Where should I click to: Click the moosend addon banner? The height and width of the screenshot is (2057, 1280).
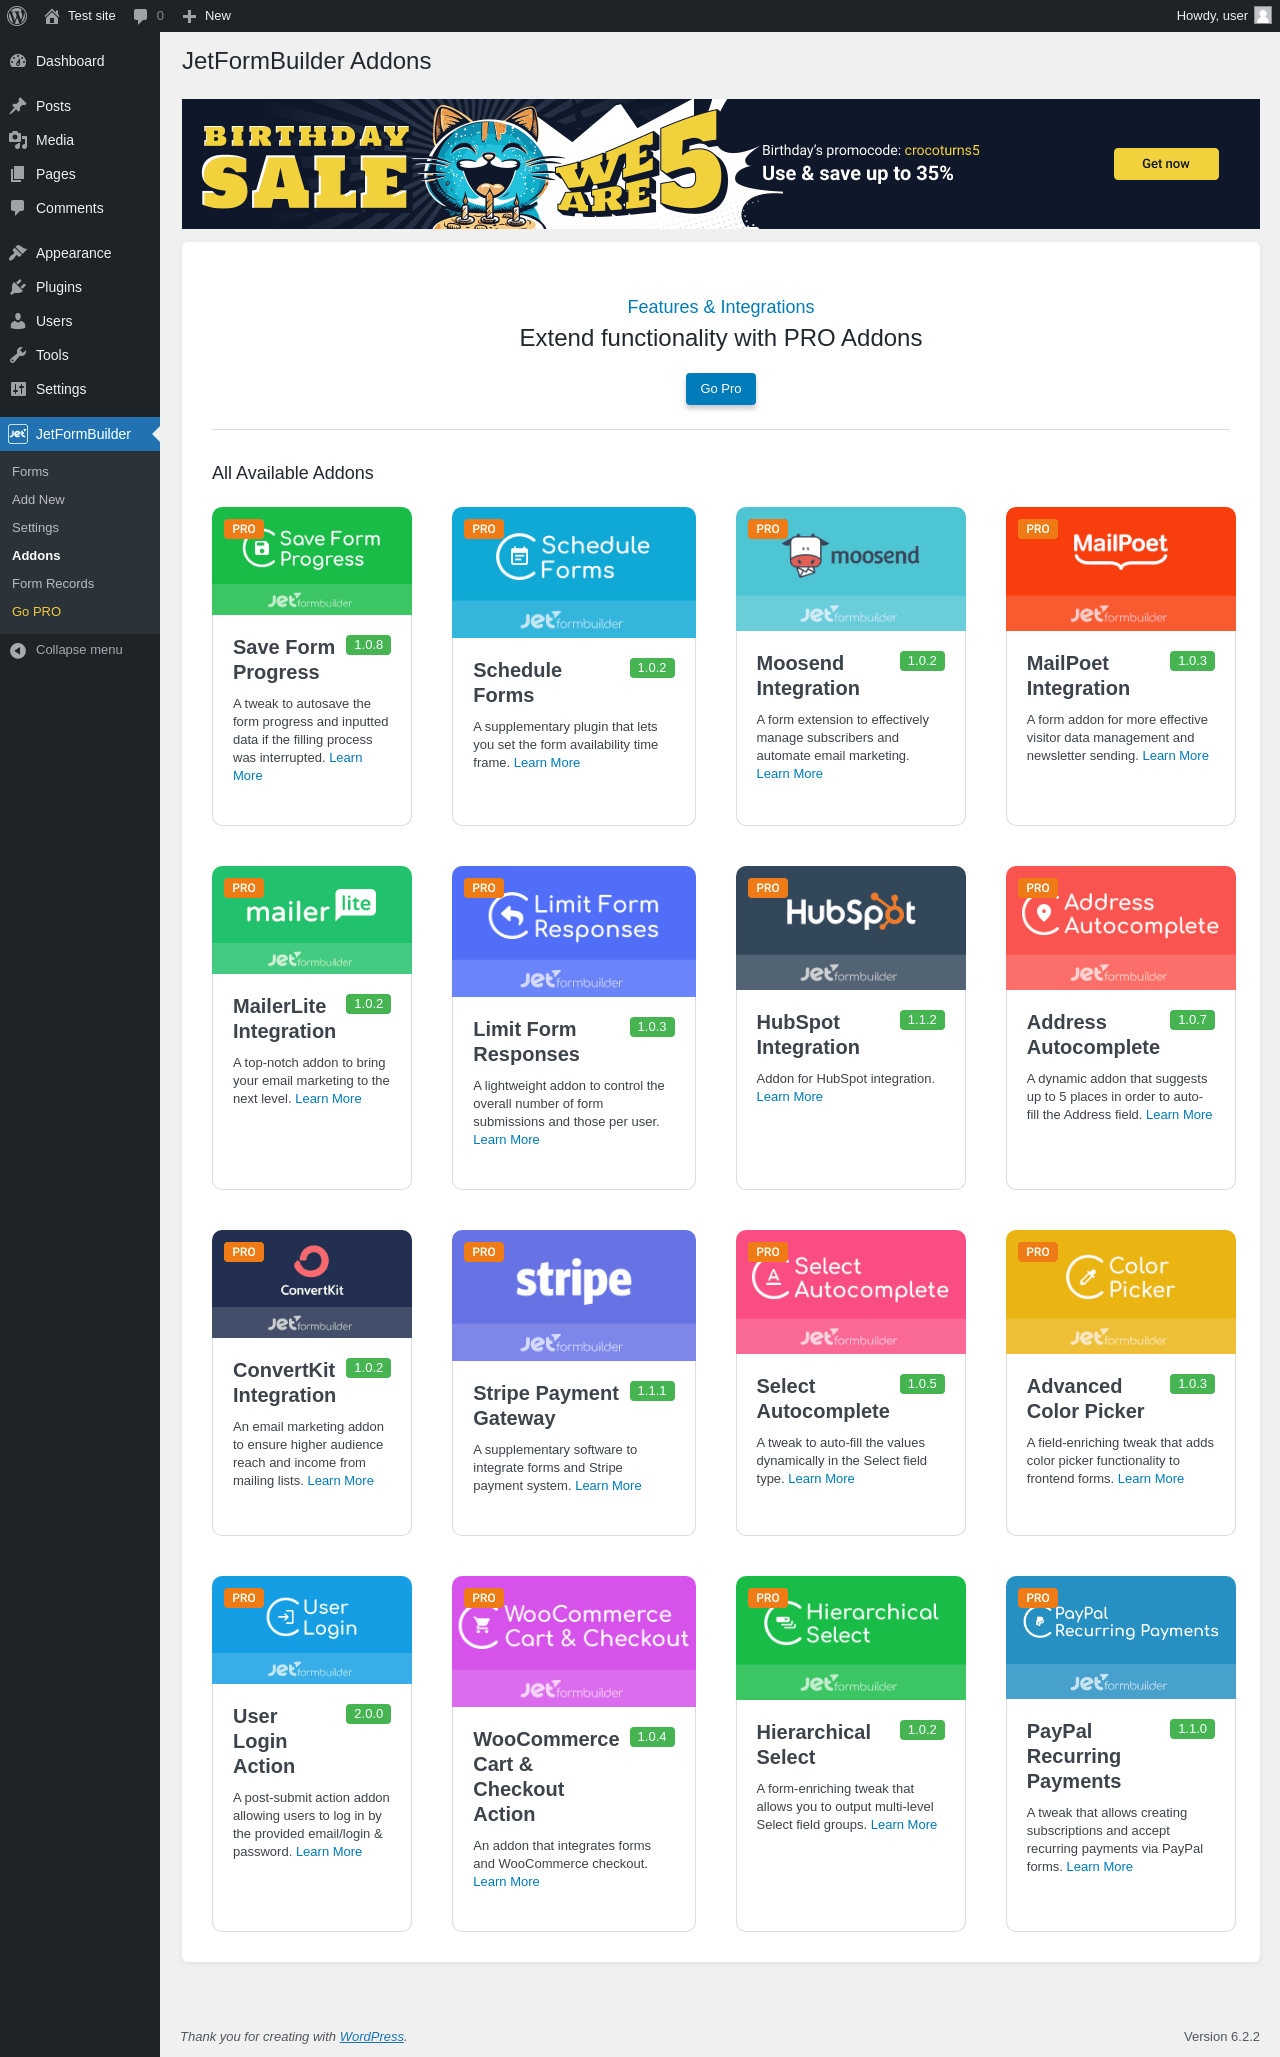click(851, 569)
